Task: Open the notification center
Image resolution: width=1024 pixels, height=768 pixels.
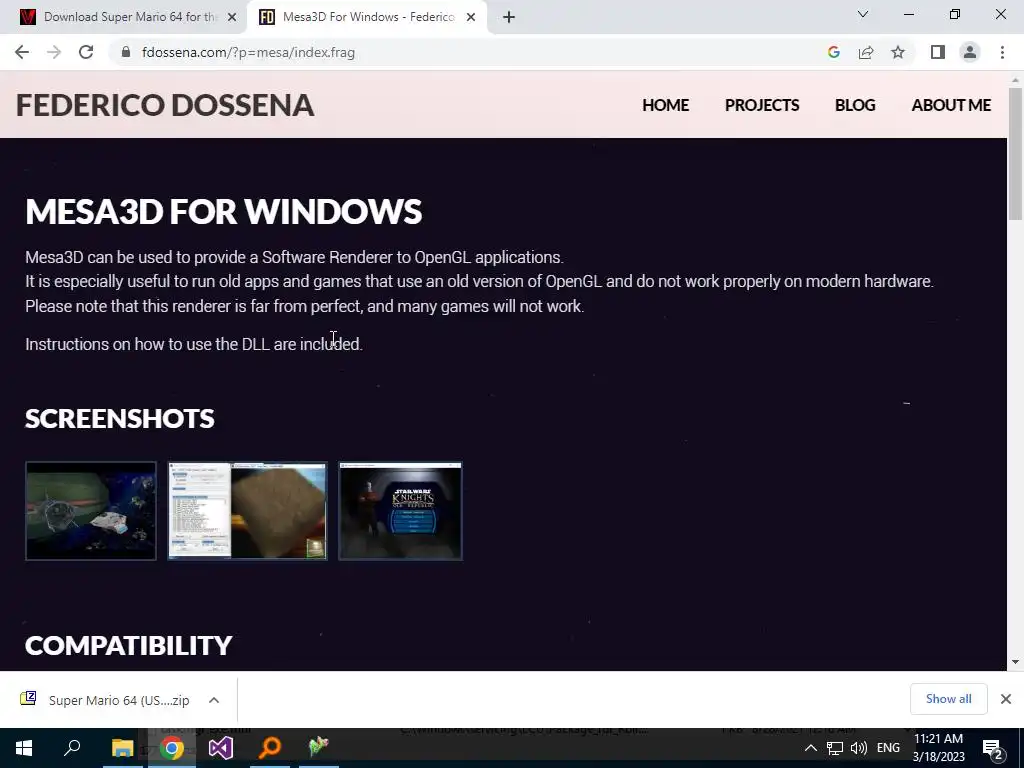Action: pyautogui.click(x=992, y=748)
